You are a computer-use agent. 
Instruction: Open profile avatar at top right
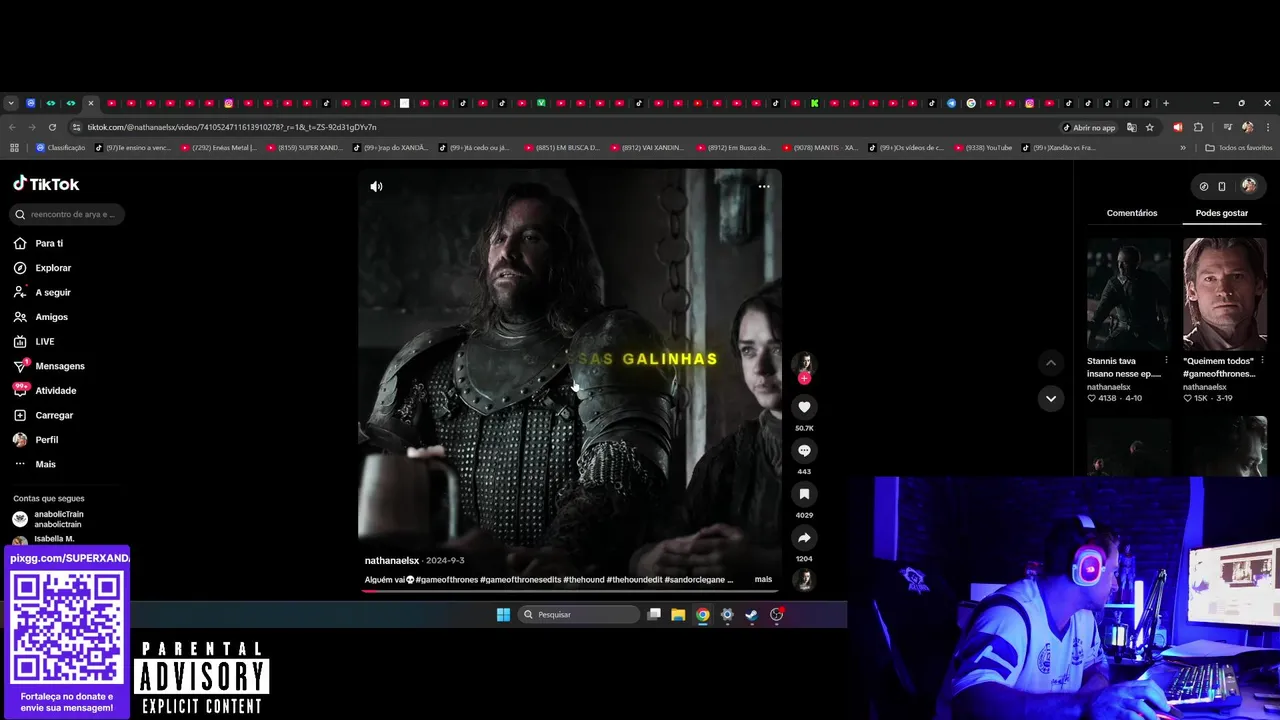pos(1249,186)
